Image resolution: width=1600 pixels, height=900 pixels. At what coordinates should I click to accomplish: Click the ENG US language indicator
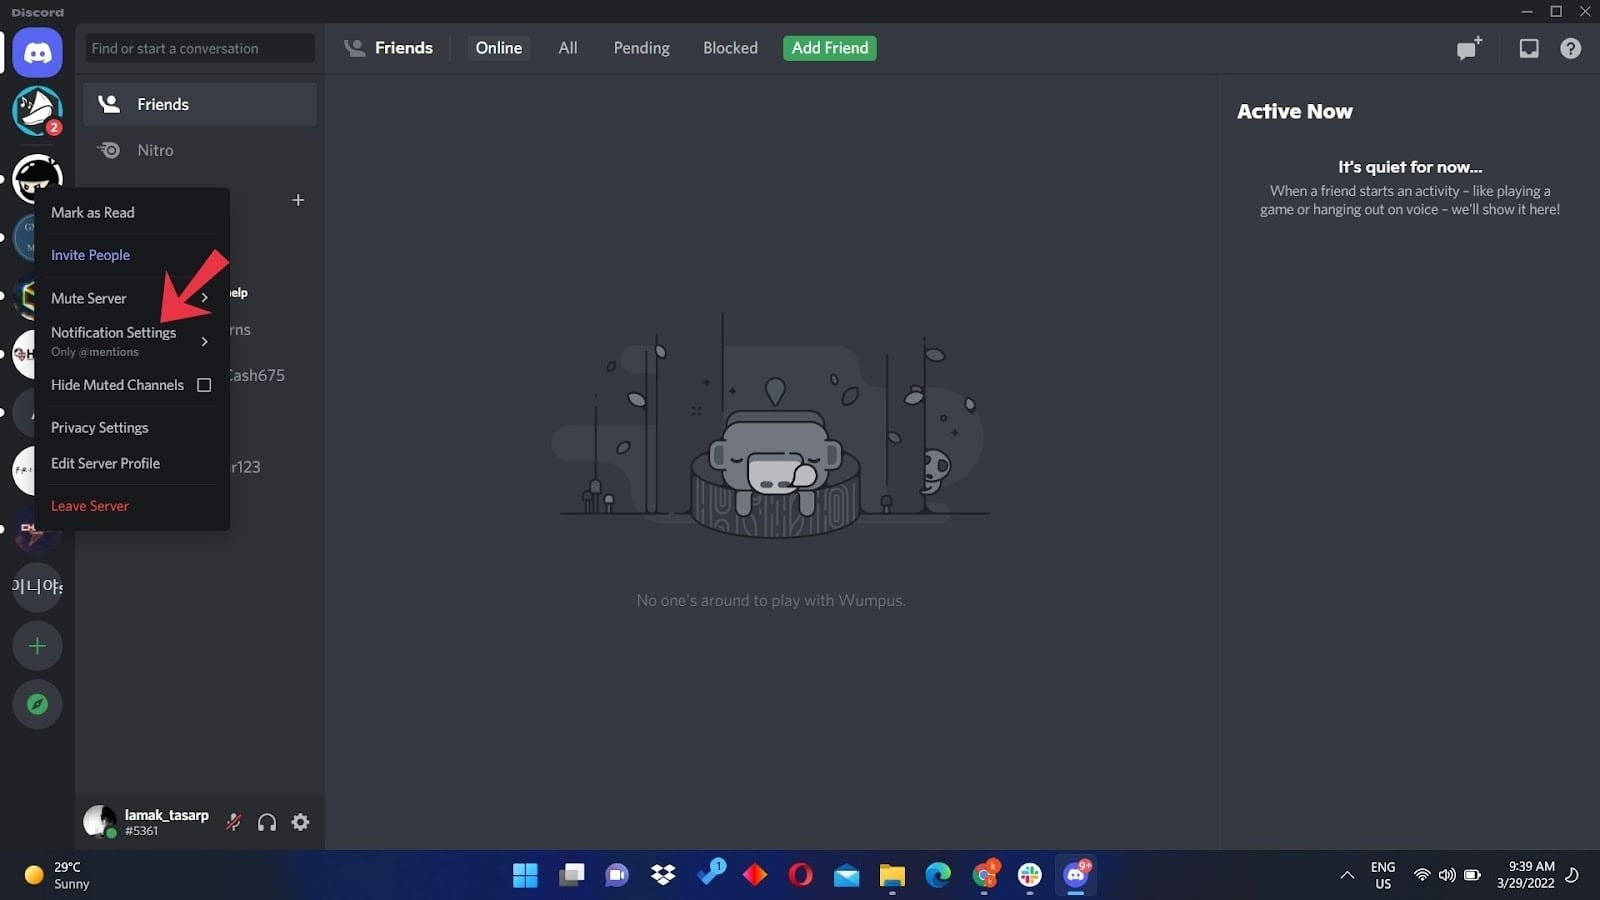(x=1383, y=876)
